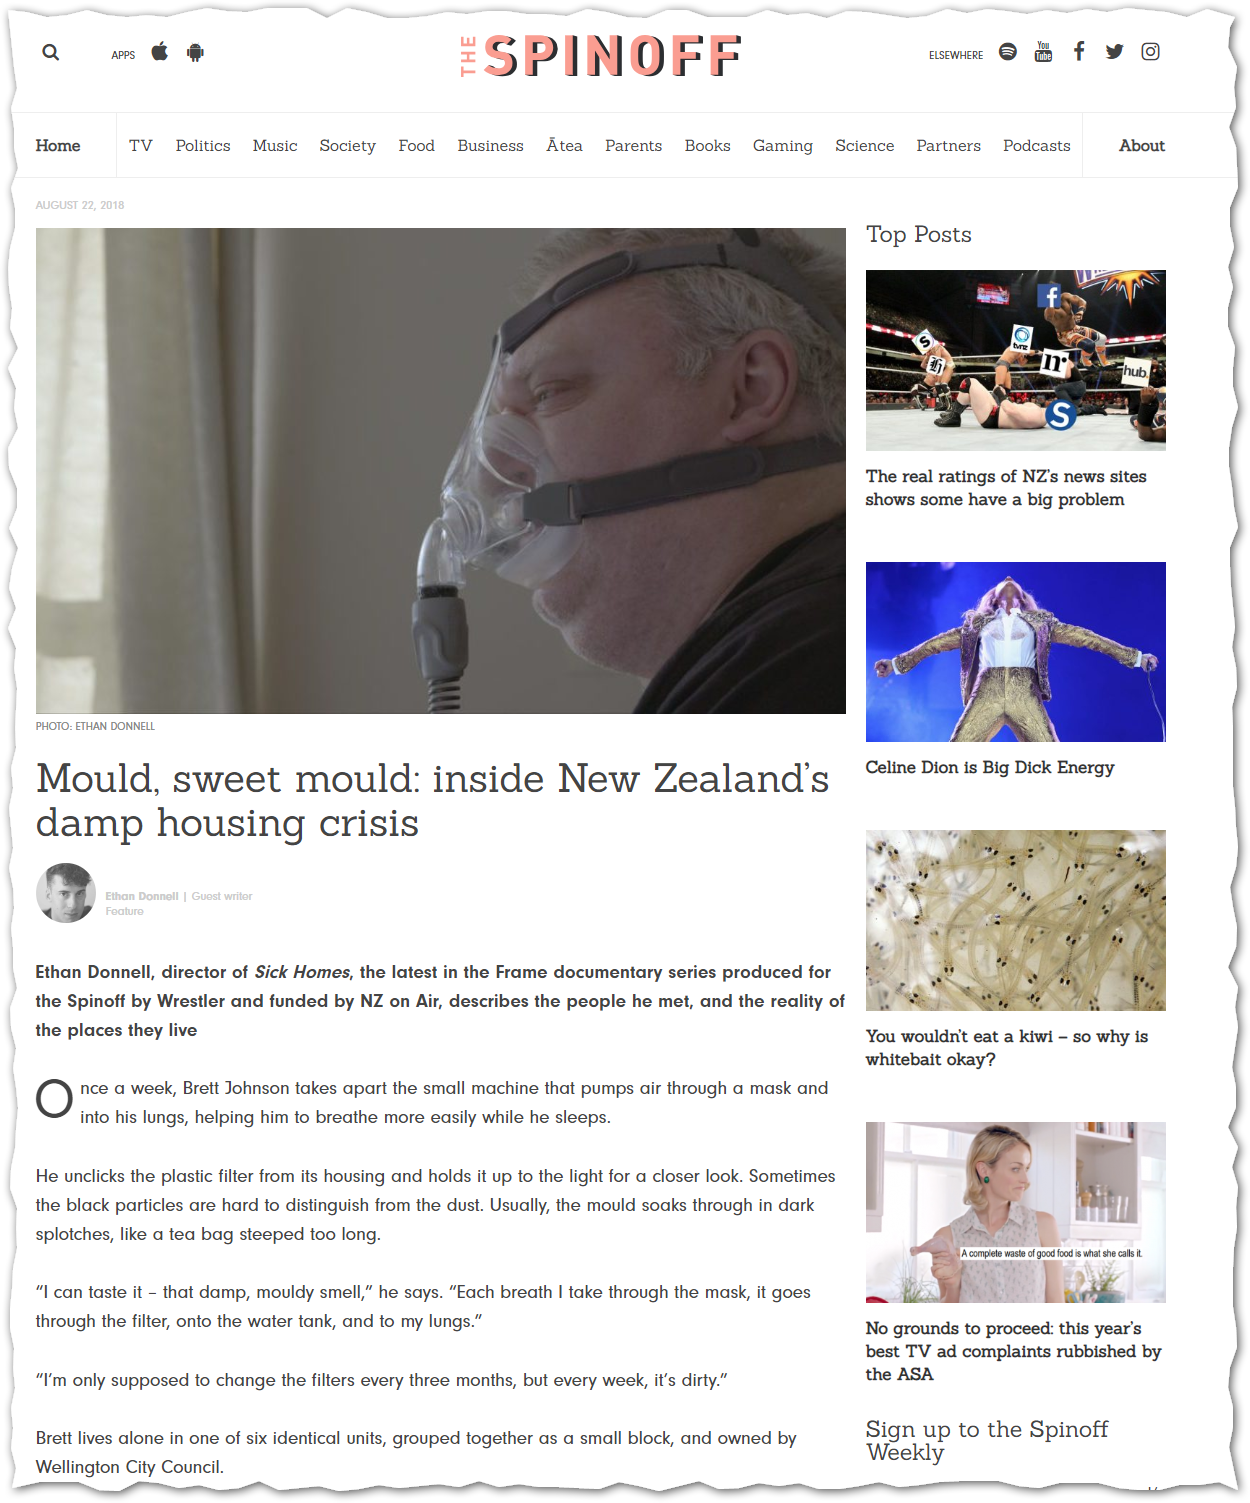Viewport: 1250px width, 1503px height.
Task: Open the TV ad complaints thumbnail
Action: (x=1016, y=1212)
